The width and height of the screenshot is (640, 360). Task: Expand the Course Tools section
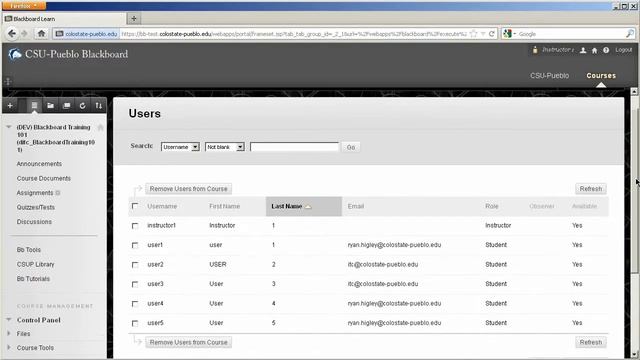[x=9, y=347]
